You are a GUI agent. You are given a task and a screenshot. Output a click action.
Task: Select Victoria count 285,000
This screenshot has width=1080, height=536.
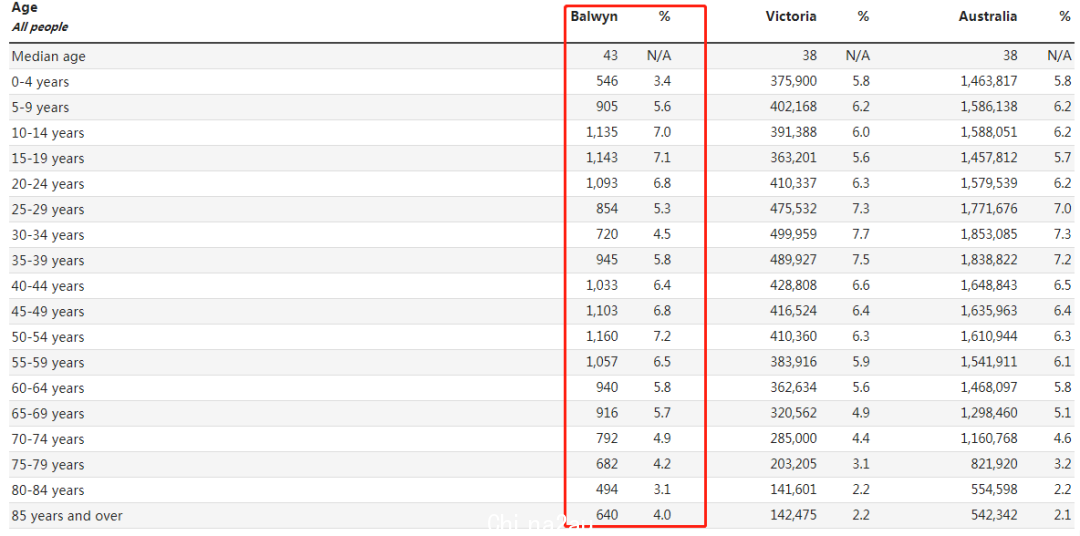794,439
